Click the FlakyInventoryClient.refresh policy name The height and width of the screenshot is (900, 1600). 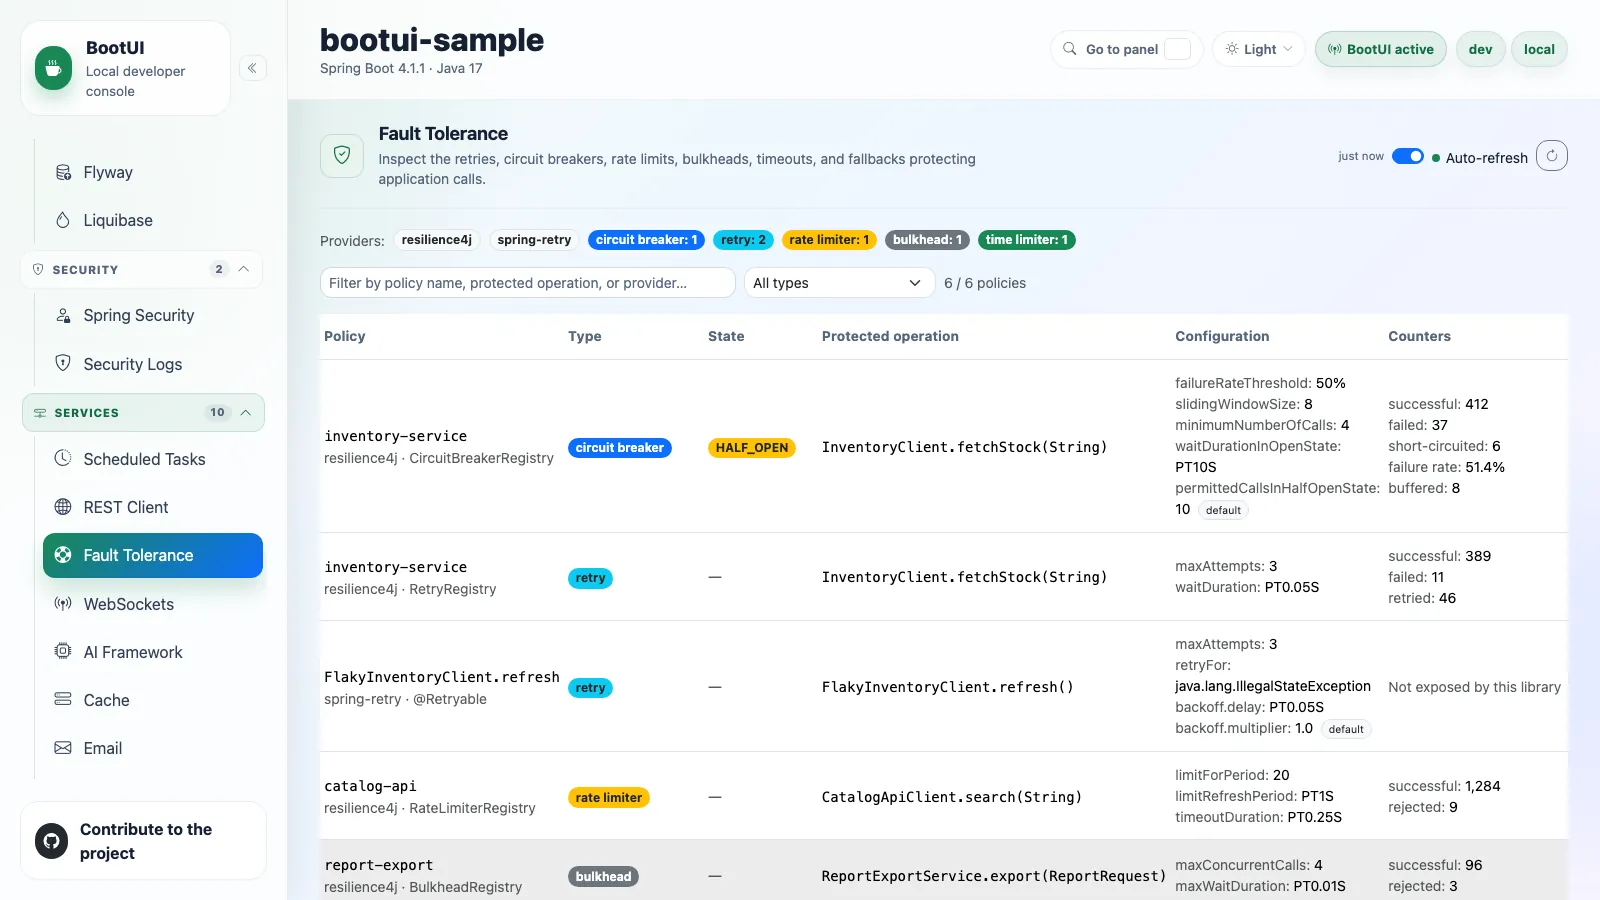(442, 677)
